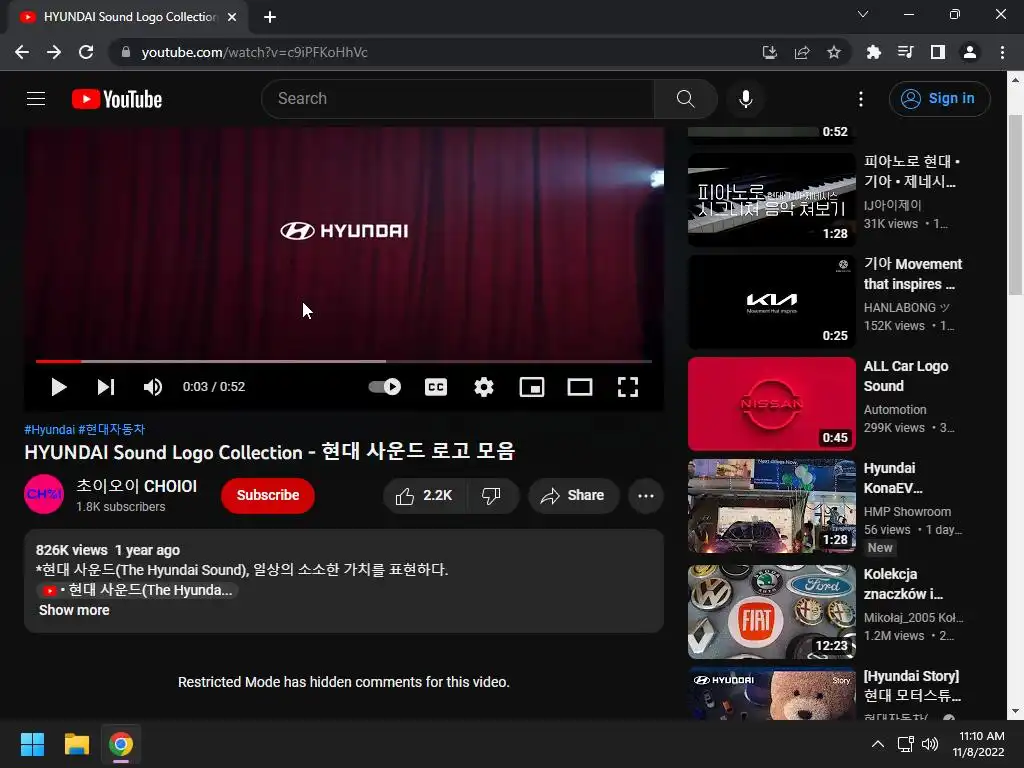Open File Explorer from taskbar
The image size is (1024, 768).
(76, 744)
